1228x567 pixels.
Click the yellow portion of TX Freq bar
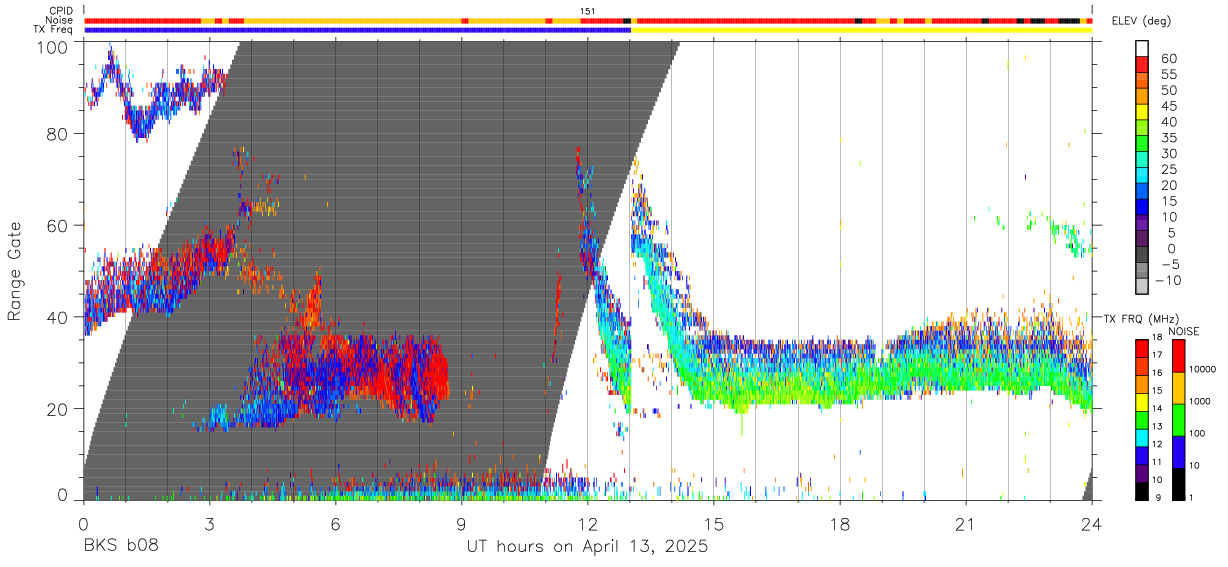[x=861, y=30]
